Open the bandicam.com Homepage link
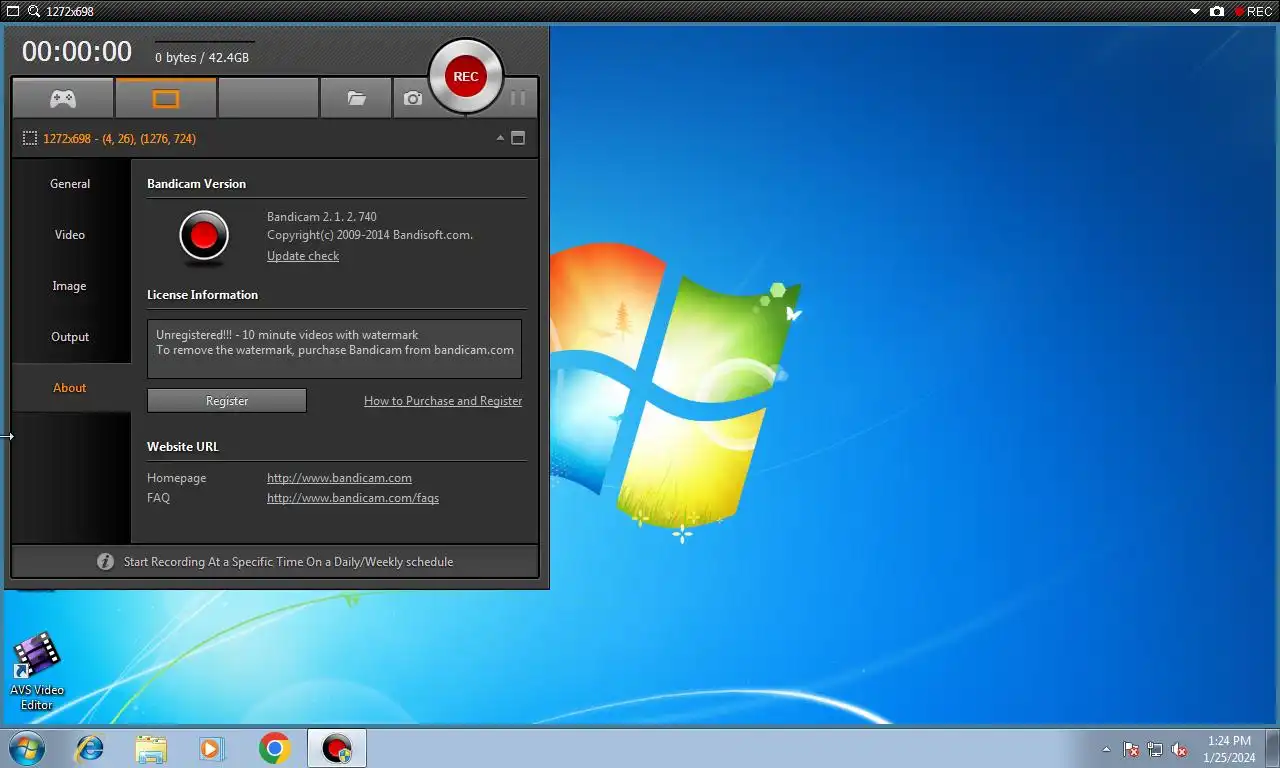 pos(339,478)
